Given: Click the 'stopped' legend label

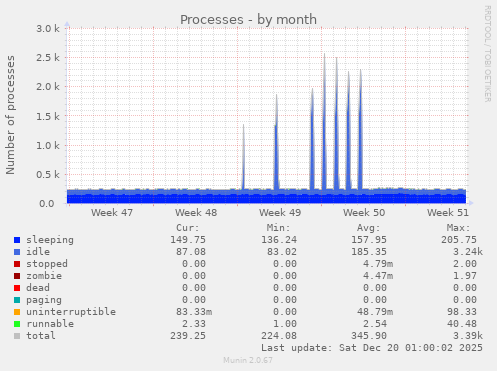Looking at the screenshot, I should click(x=47, y=264).
